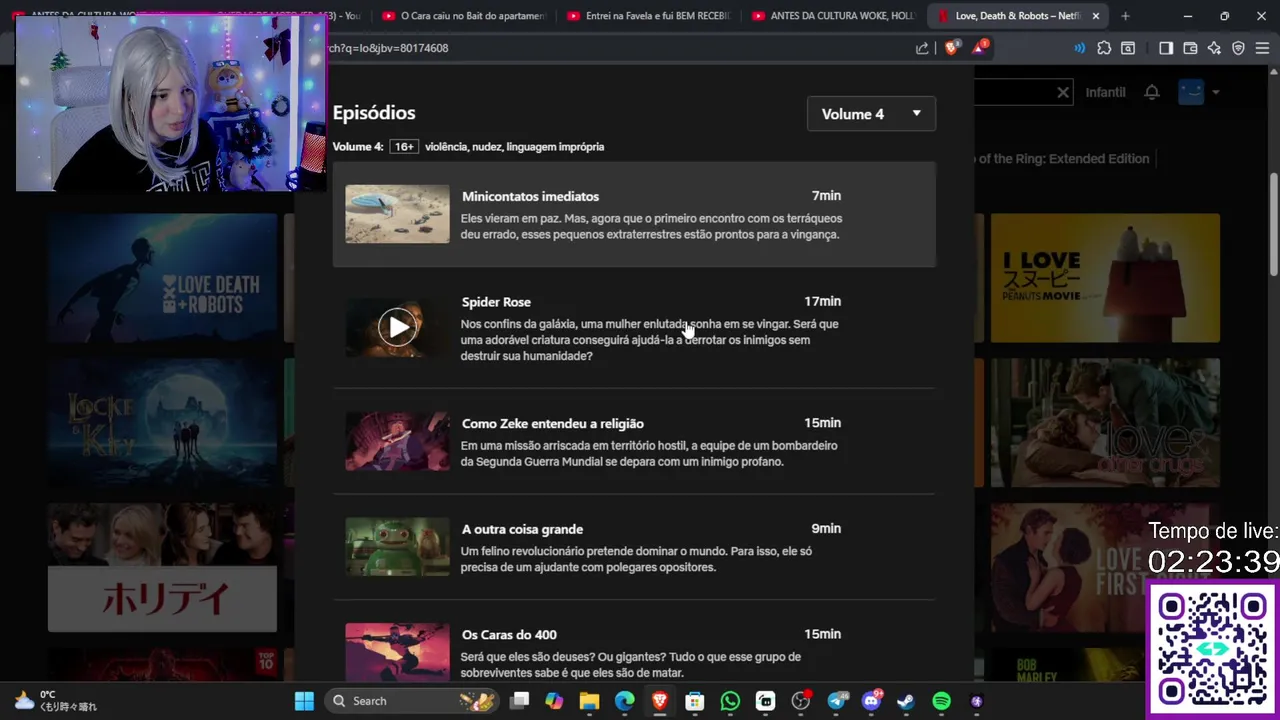
Task: Select Como Zeke entendeu a religião thumbnail
Action: 398,441
